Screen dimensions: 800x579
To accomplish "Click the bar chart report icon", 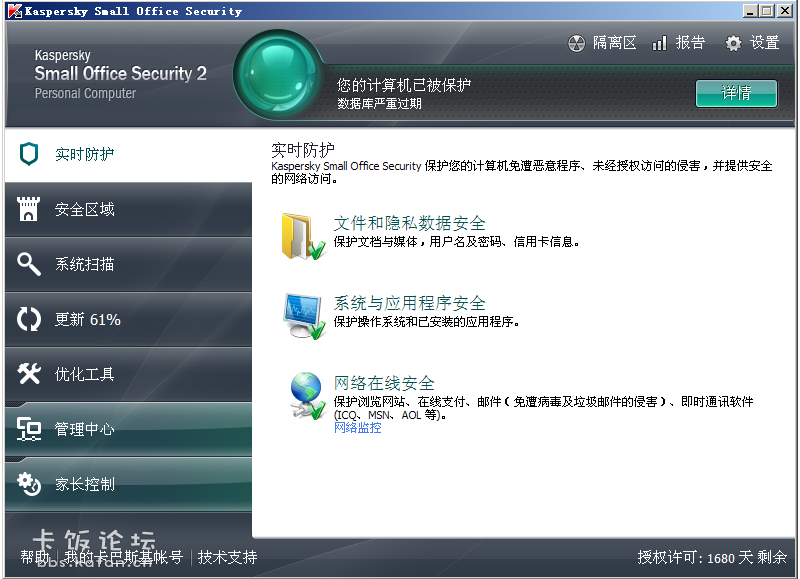I will point(659,43).
